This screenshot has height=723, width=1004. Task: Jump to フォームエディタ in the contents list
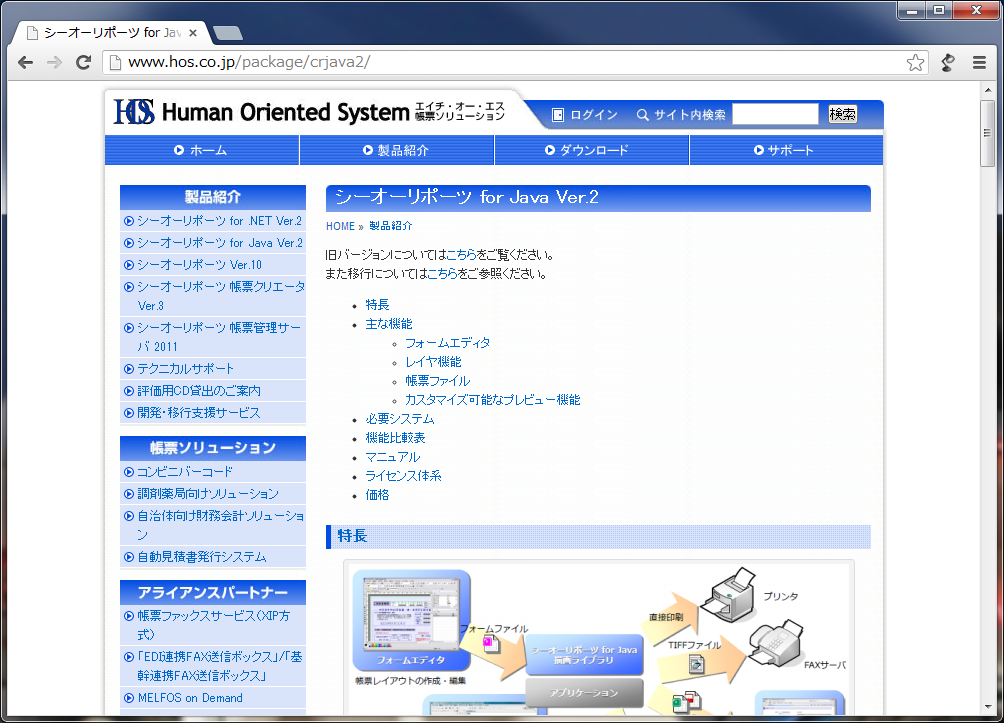click(x=448, y=343)
